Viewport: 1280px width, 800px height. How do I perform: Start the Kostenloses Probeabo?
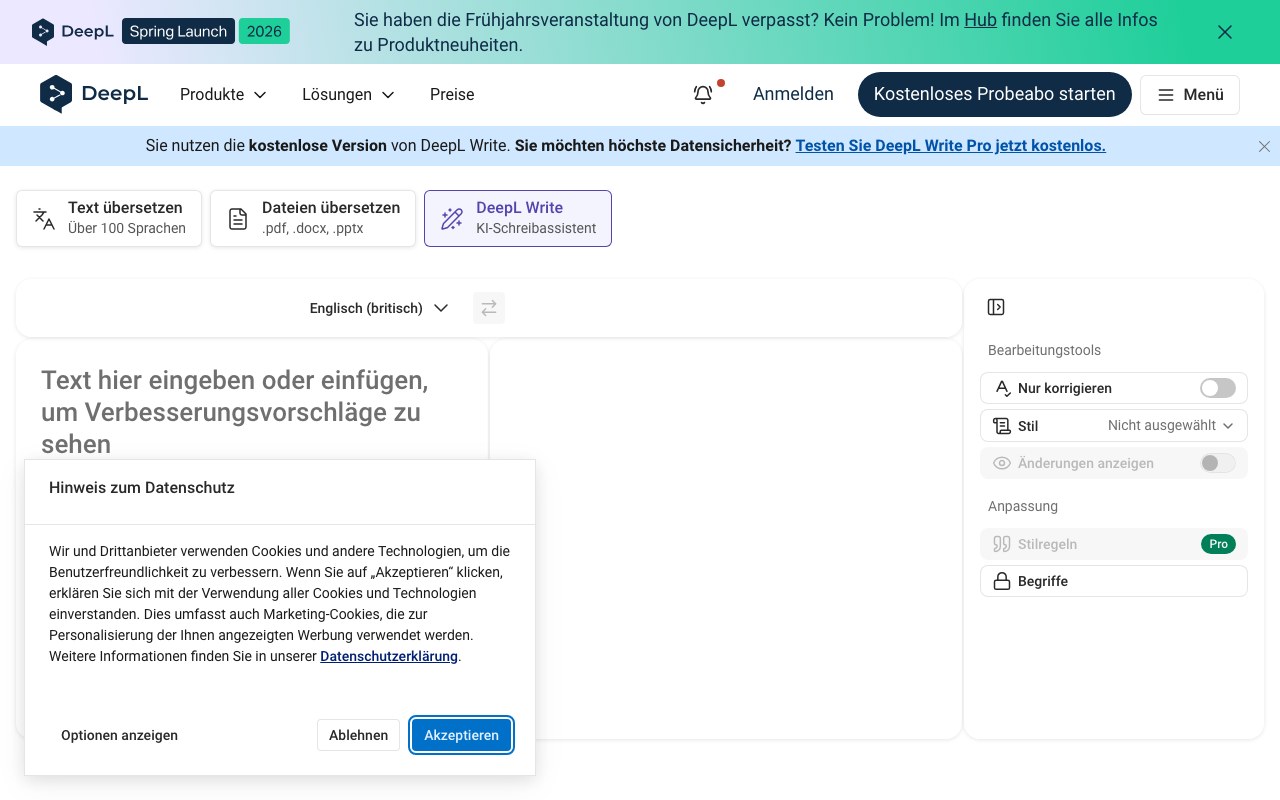coord(995,94)
